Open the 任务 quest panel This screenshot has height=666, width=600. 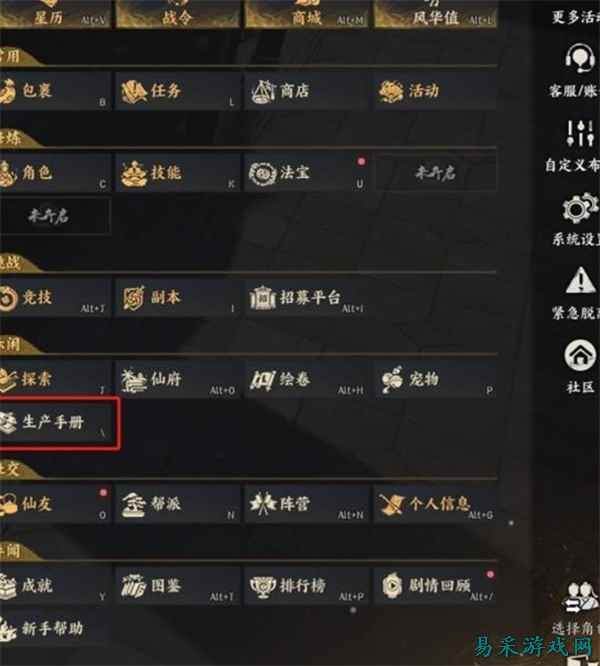pyautogui.click(x=177, y=91)
